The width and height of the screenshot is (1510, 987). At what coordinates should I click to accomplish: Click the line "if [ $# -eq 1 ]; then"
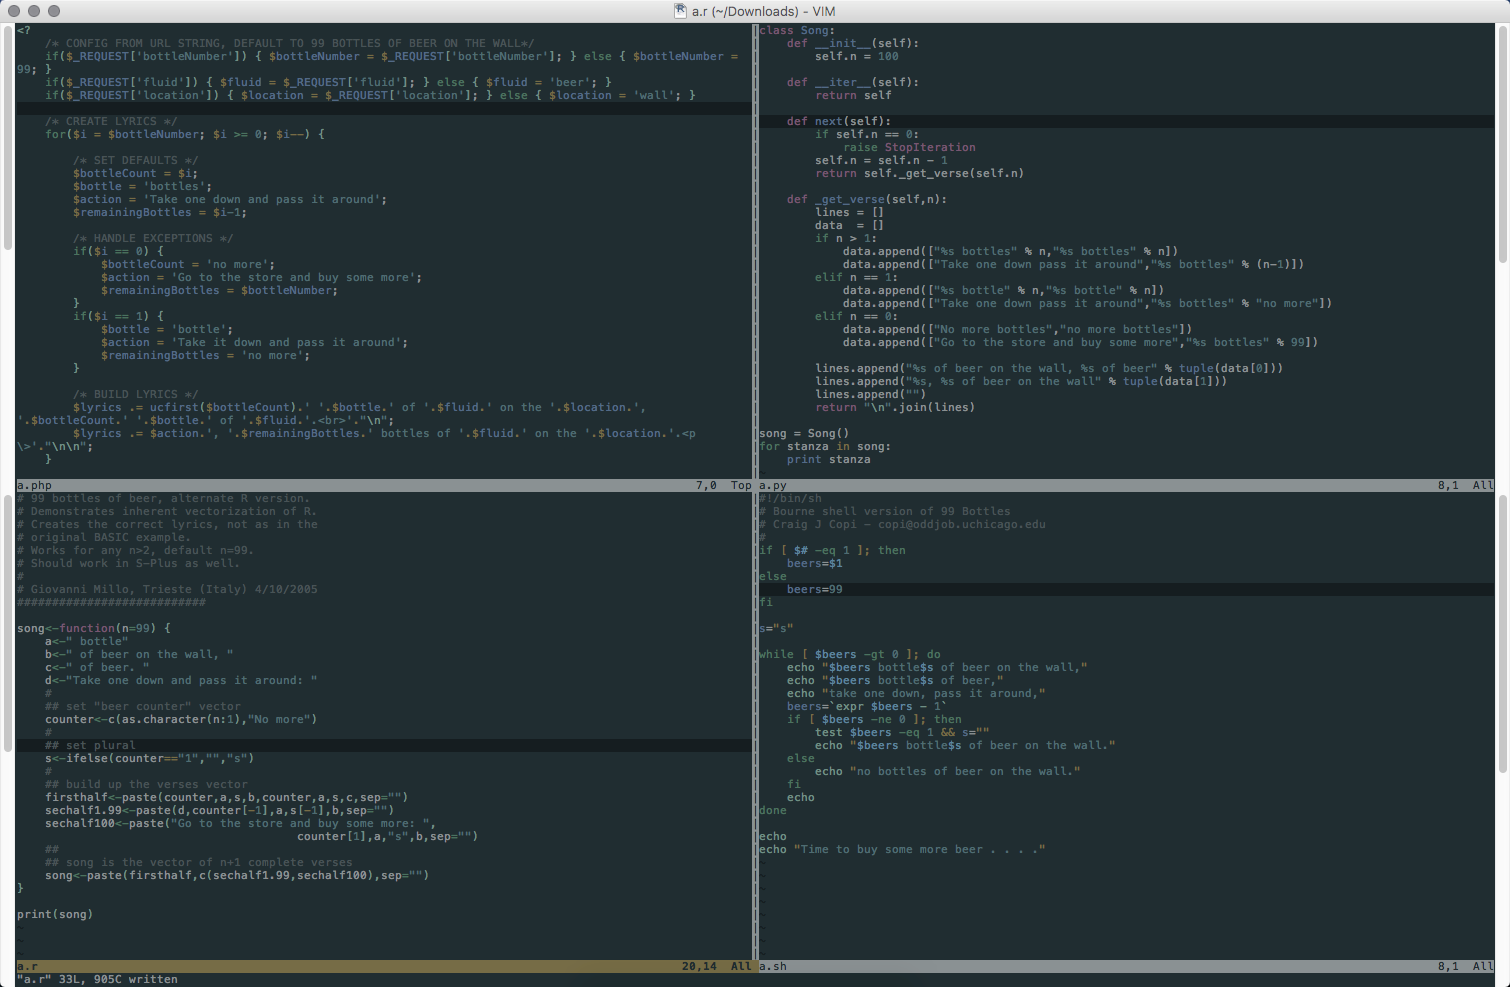(832, 550)
